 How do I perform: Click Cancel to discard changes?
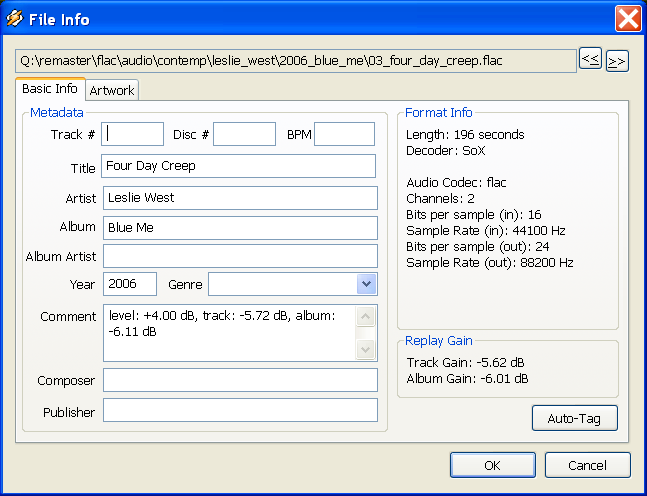click(587, 465)
